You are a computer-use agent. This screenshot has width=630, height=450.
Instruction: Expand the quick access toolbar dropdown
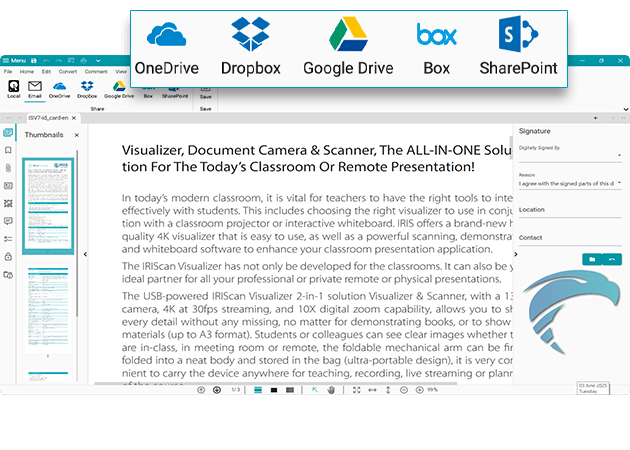(x=98, y=61)
